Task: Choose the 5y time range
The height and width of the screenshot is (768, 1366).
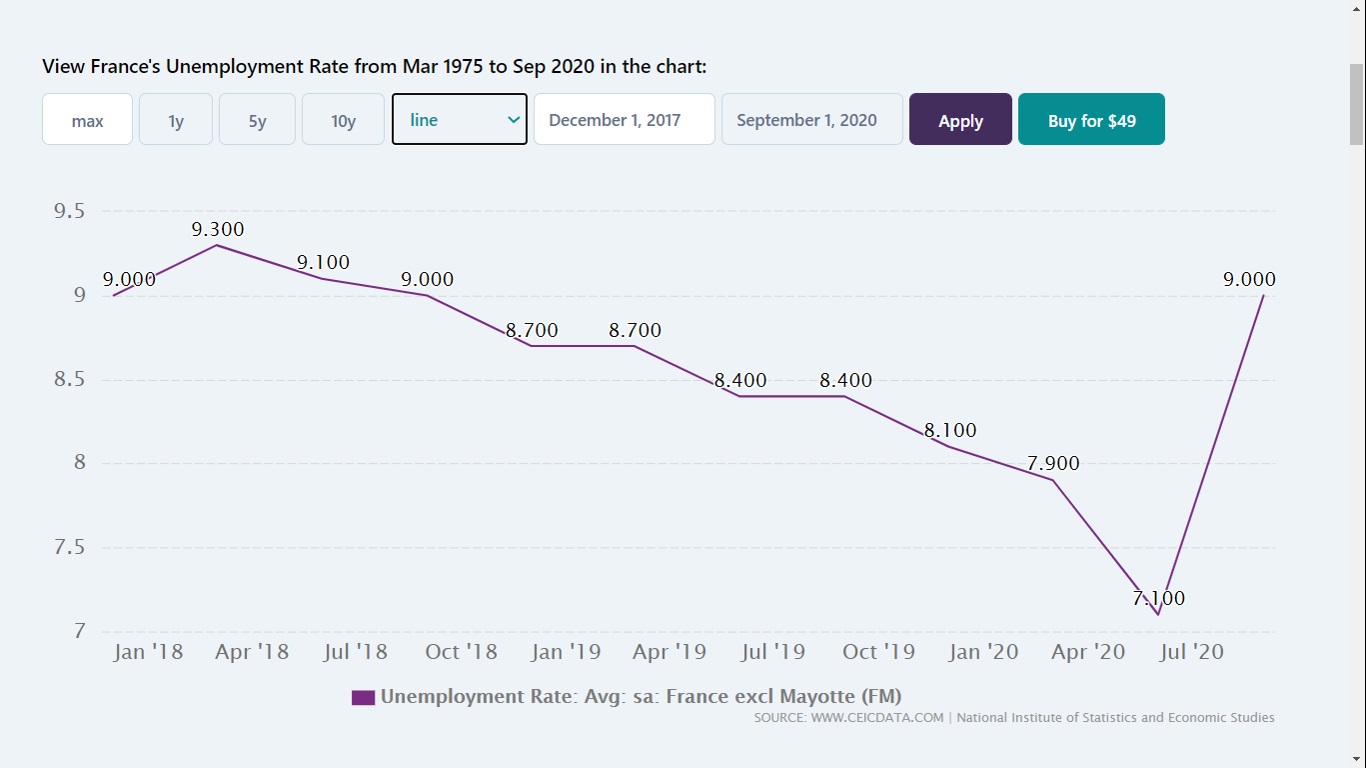Action: [257, 120]
